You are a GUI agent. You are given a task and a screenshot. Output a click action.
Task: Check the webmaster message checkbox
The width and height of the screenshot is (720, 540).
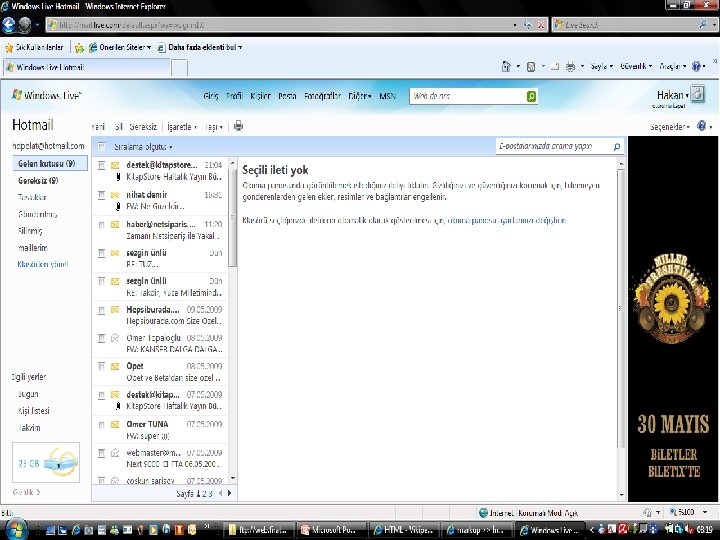(101, 453)
